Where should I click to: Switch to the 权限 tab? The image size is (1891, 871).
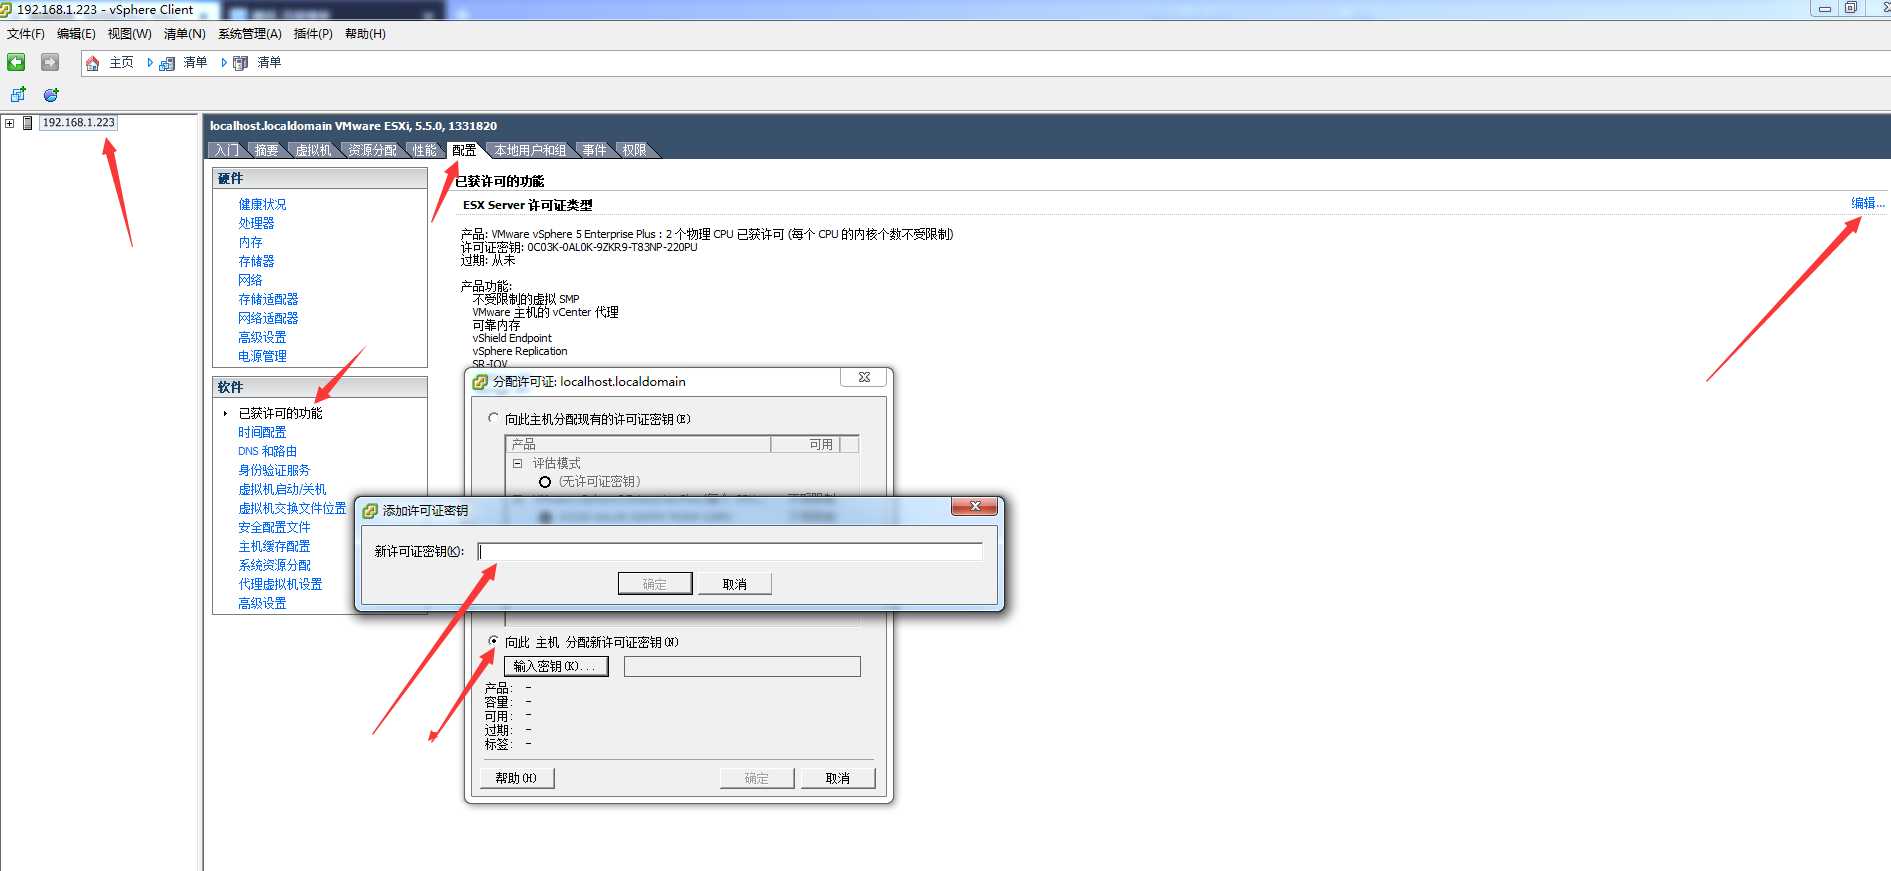tap(634, 150)
